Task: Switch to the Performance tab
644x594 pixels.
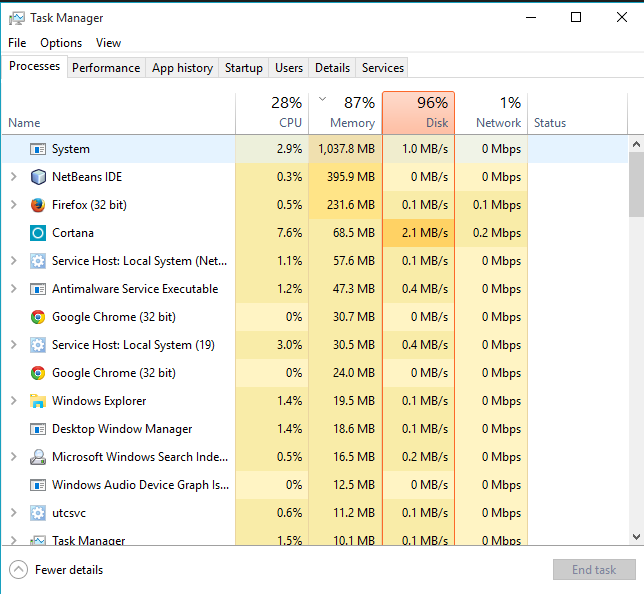Action: tap(106, 68)
